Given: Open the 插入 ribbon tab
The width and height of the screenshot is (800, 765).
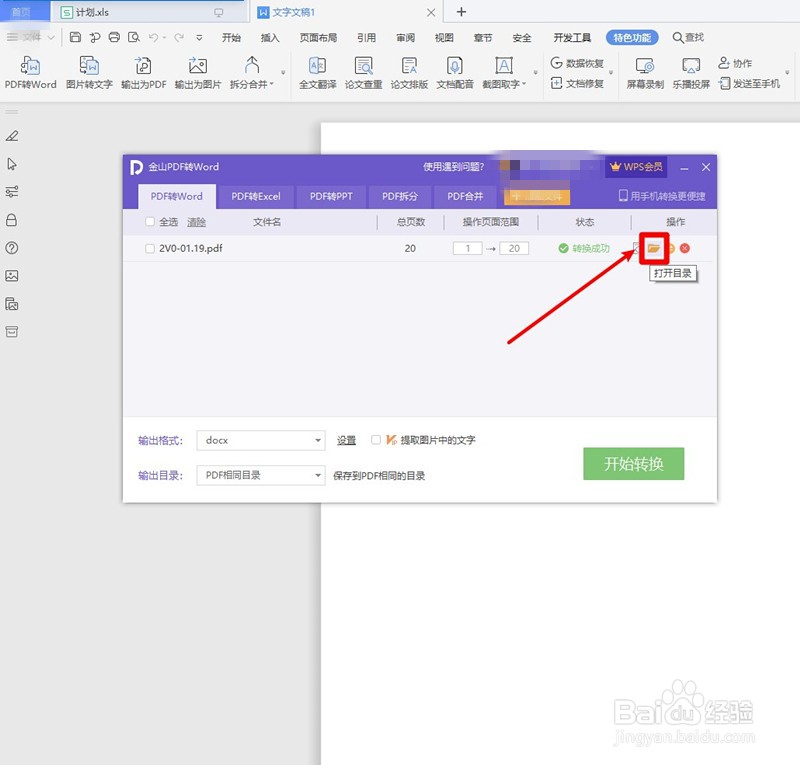Looking at the screenshot, I should (270, 38).
